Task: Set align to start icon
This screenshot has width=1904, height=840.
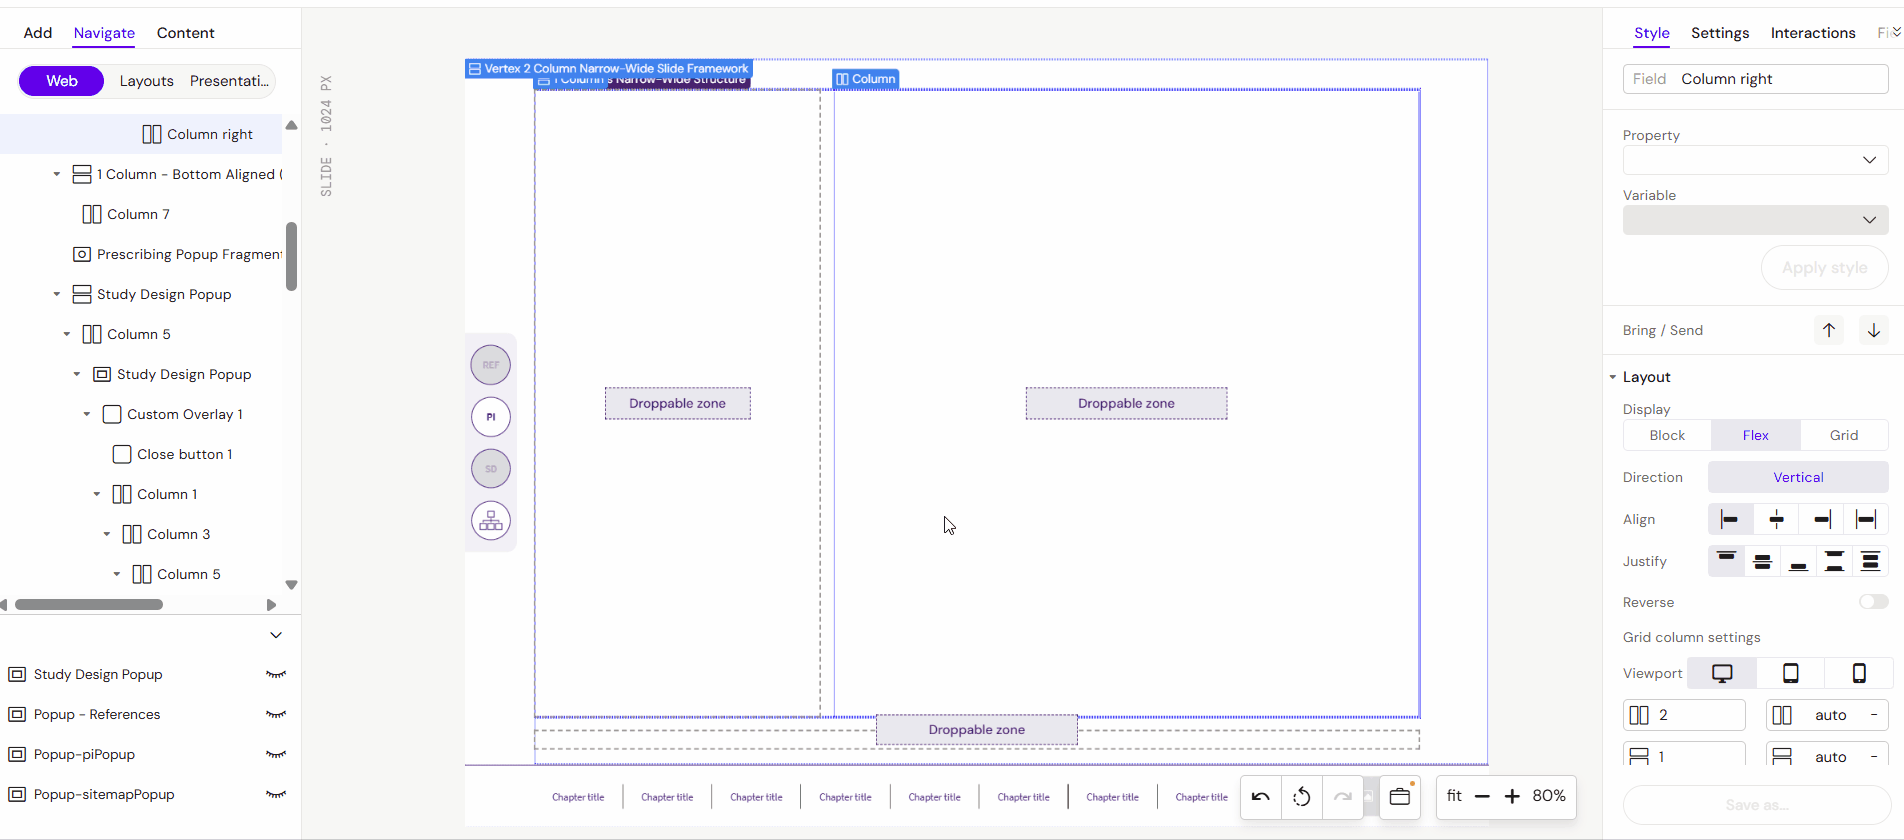Action: [1730, 519]
